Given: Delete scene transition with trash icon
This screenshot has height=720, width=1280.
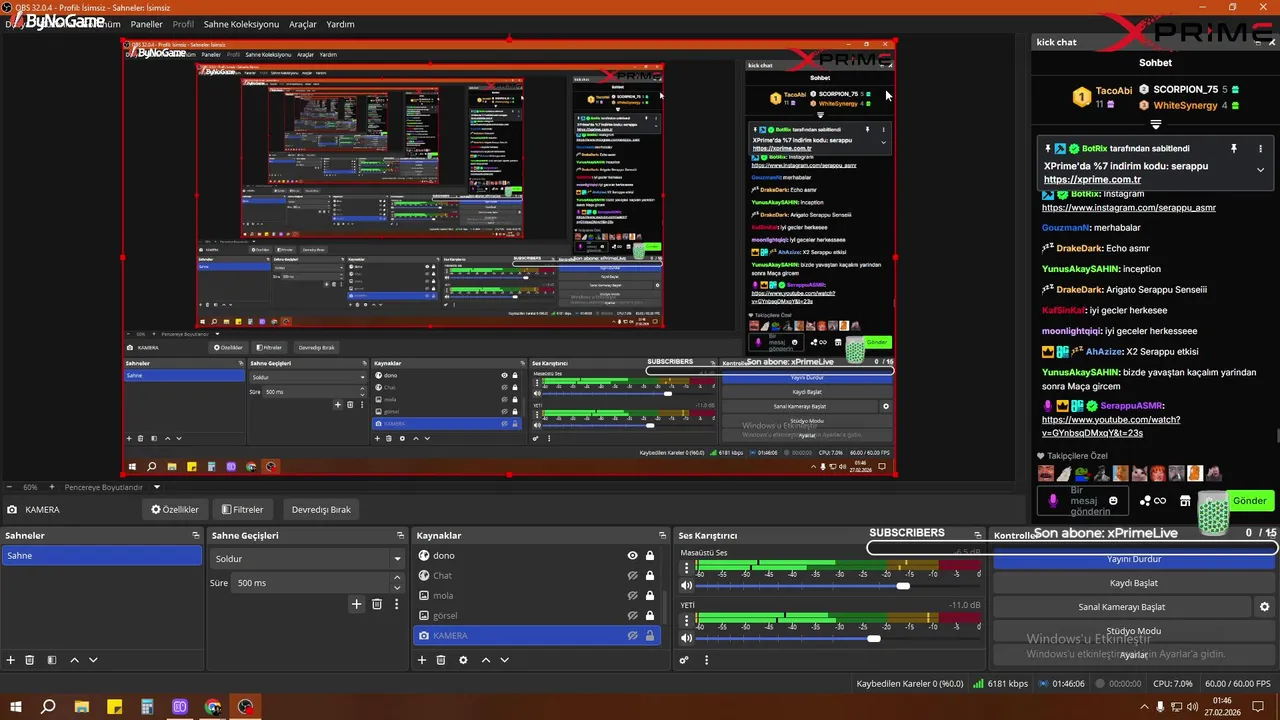Looking at the screenshot, I should 377,604.
